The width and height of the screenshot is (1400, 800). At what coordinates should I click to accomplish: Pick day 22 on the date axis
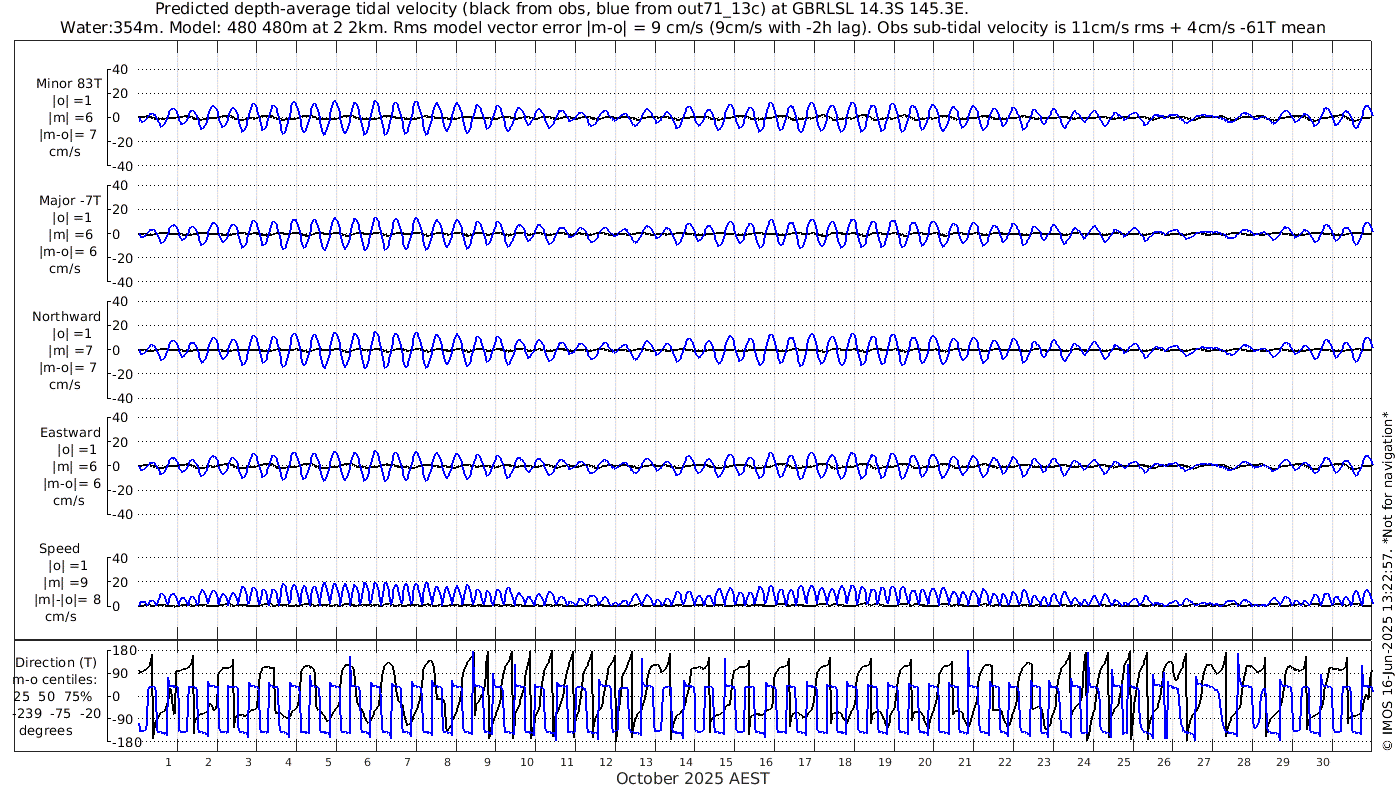[x=1004, y=762]
